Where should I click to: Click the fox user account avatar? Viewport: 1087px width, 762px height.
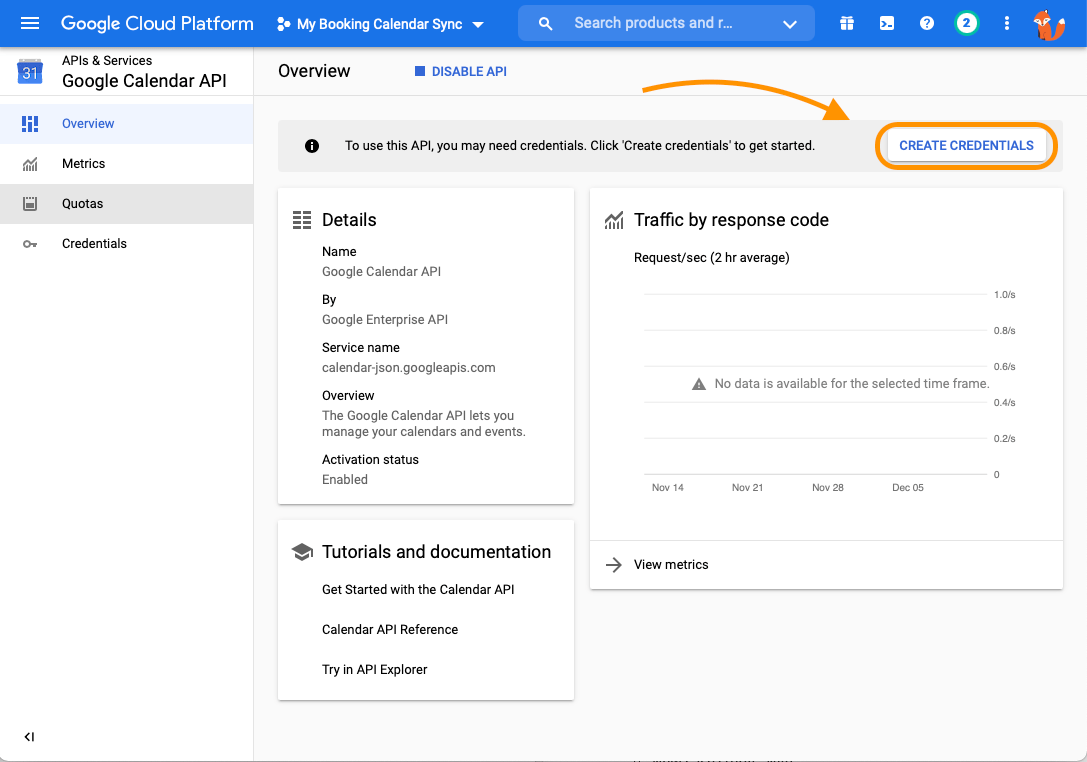[x=1049, y=24]
